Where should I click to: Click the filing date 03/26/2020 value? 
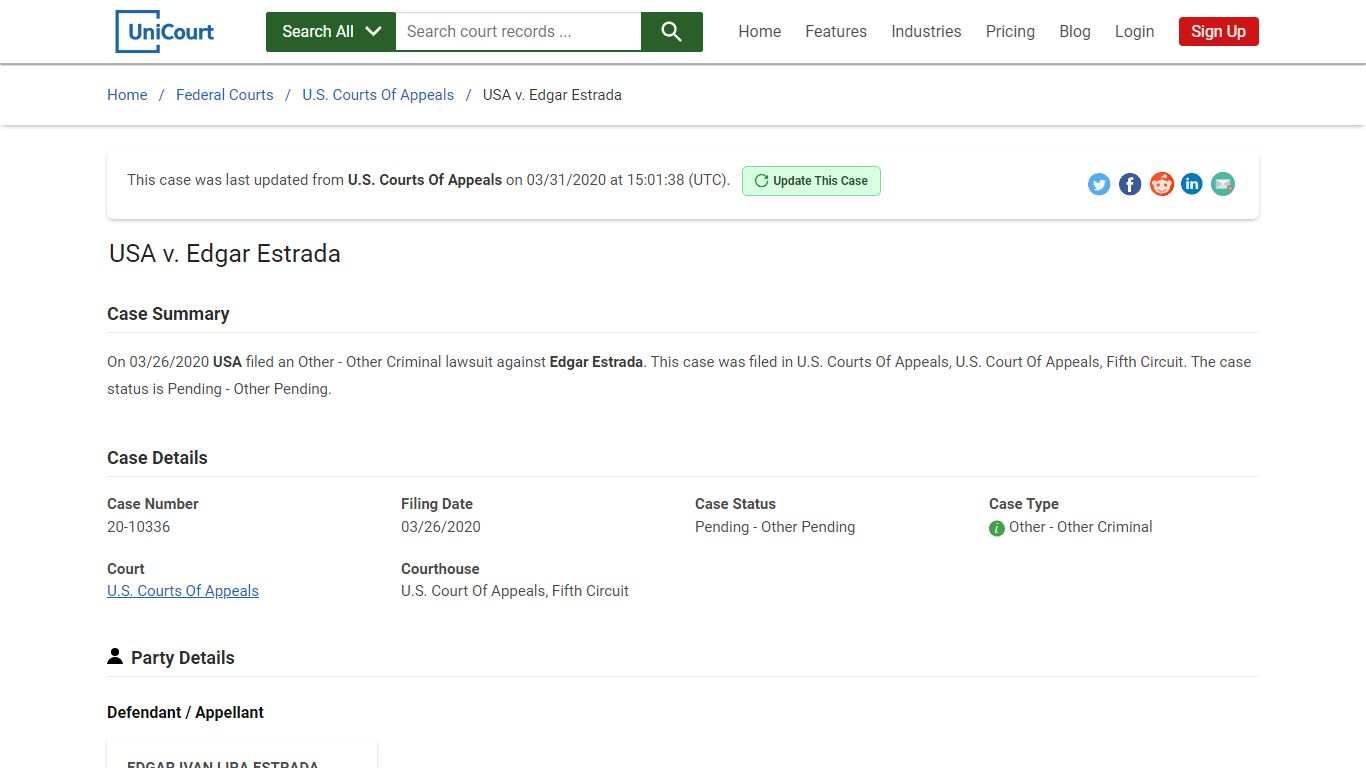441,527
